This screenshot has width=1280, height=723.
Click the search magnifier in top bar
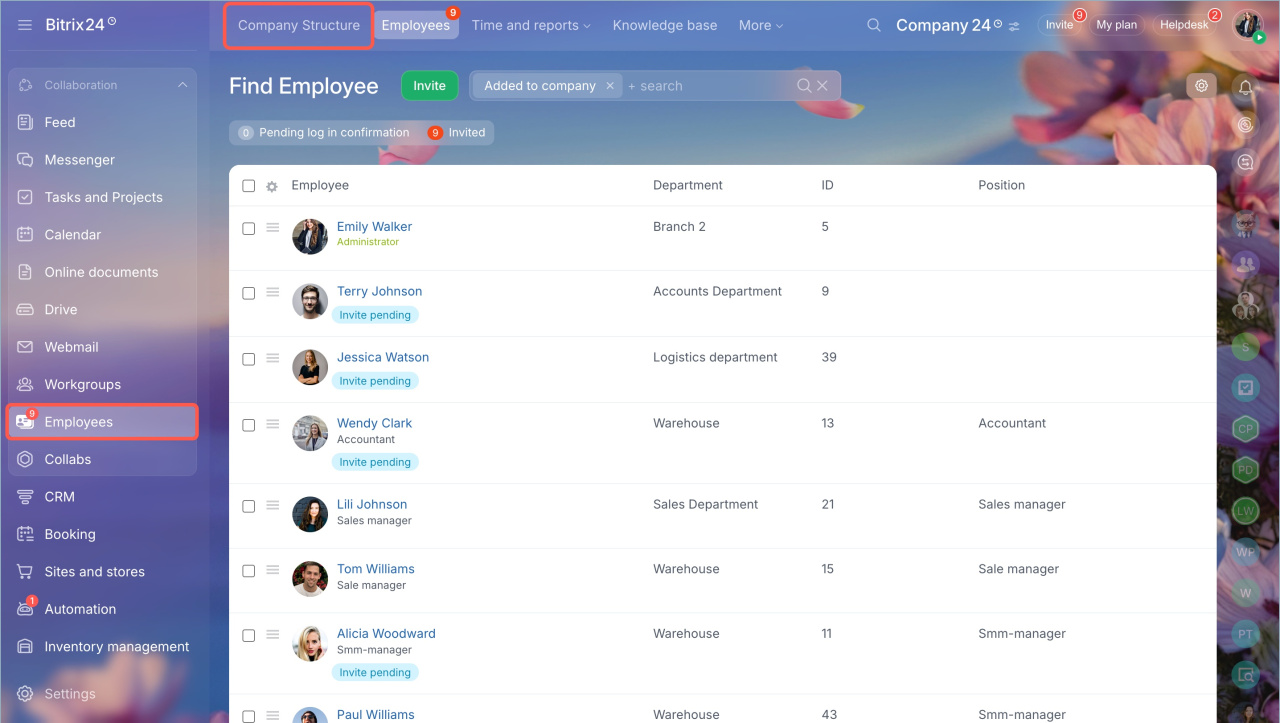pyautogui.click(x=873, y=25)
